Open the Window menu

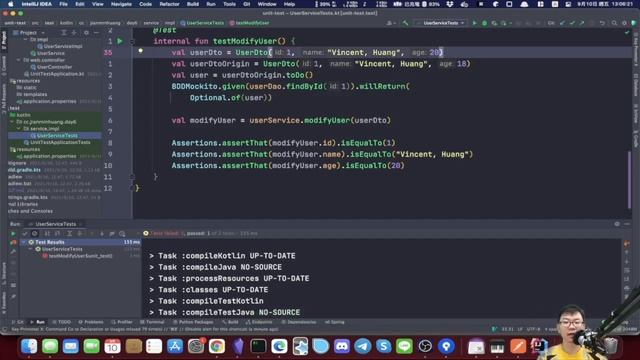pos(267,4)
